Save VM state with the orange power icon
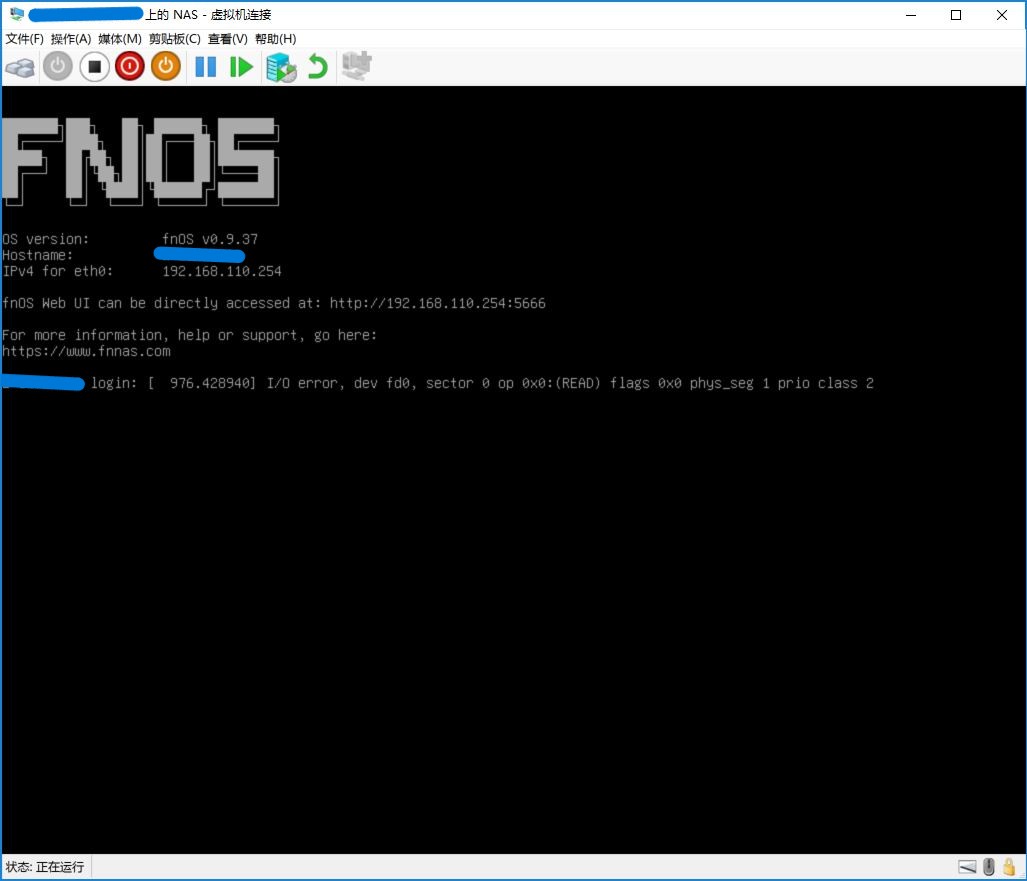The width and height of the screenshot is (1027, 881). click(x=166, y=67)
